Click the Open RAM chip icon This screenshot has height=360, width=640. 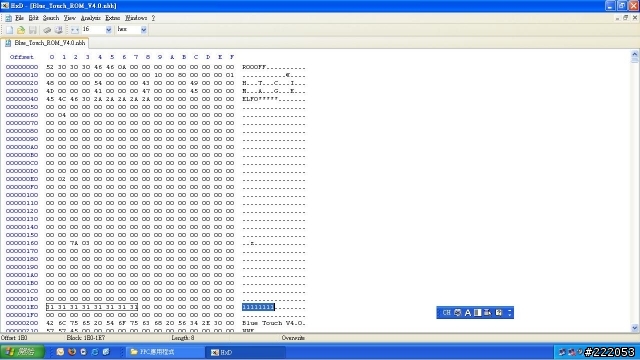47,30
